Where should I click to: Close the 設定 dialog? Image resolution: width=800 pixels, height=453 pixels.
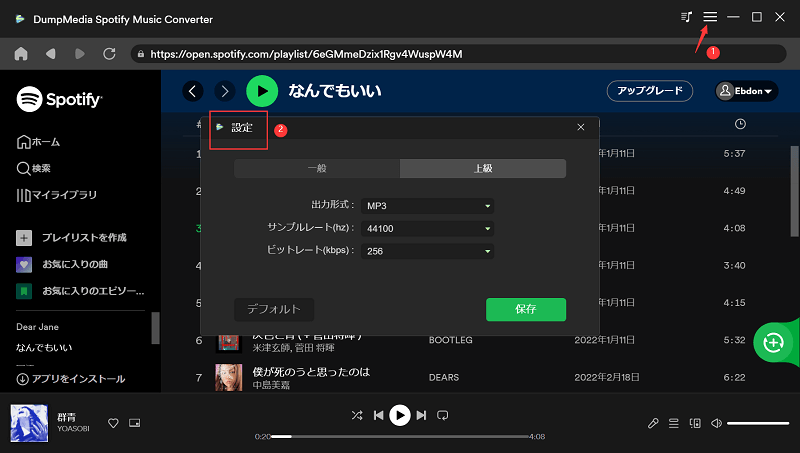tap(581, 127)
